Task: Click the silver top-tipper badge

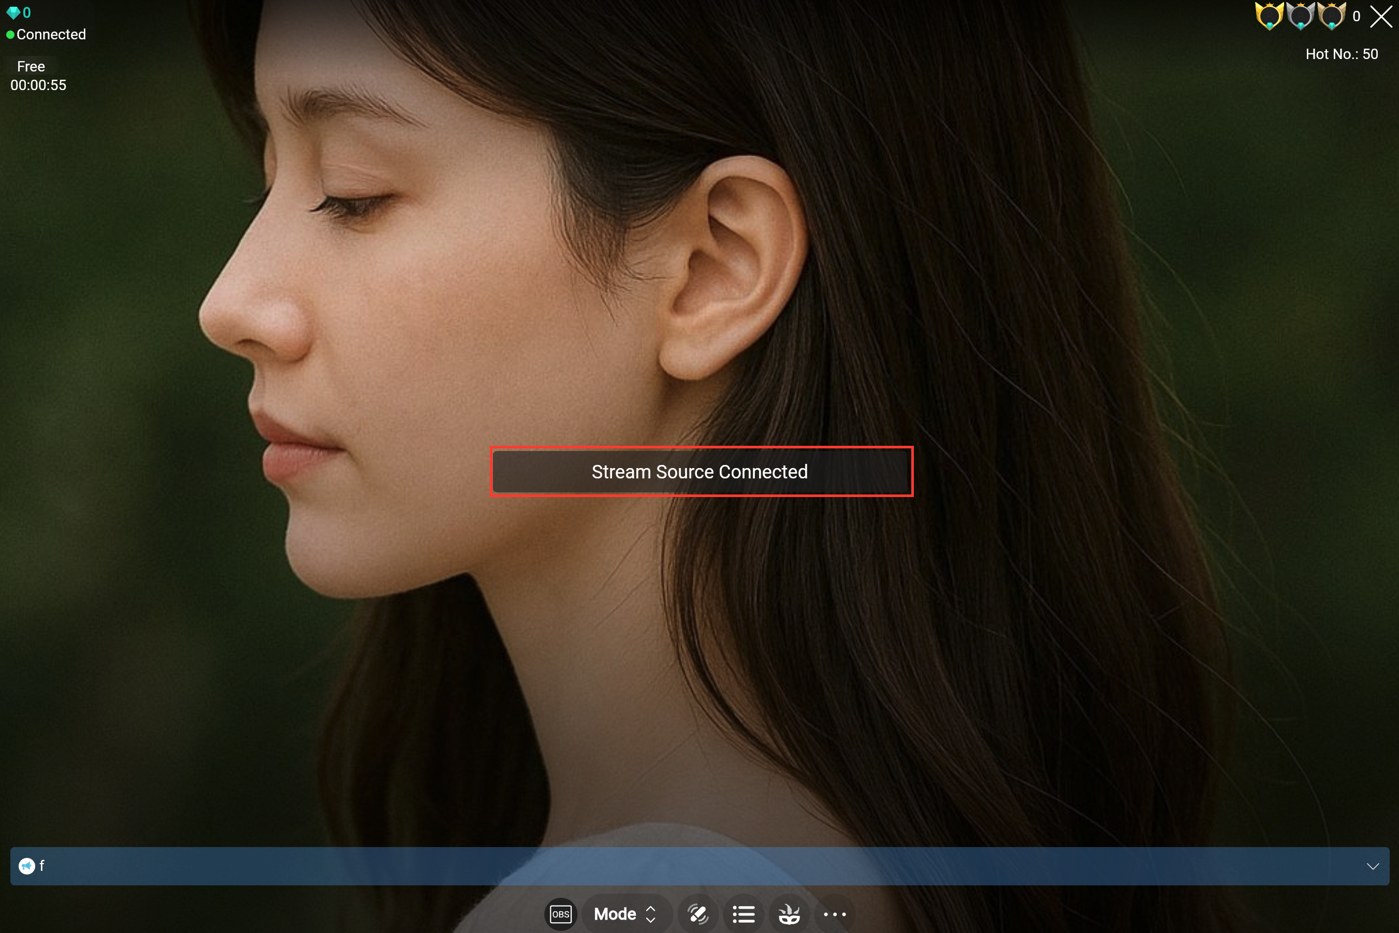Action: coord(1300,16)
